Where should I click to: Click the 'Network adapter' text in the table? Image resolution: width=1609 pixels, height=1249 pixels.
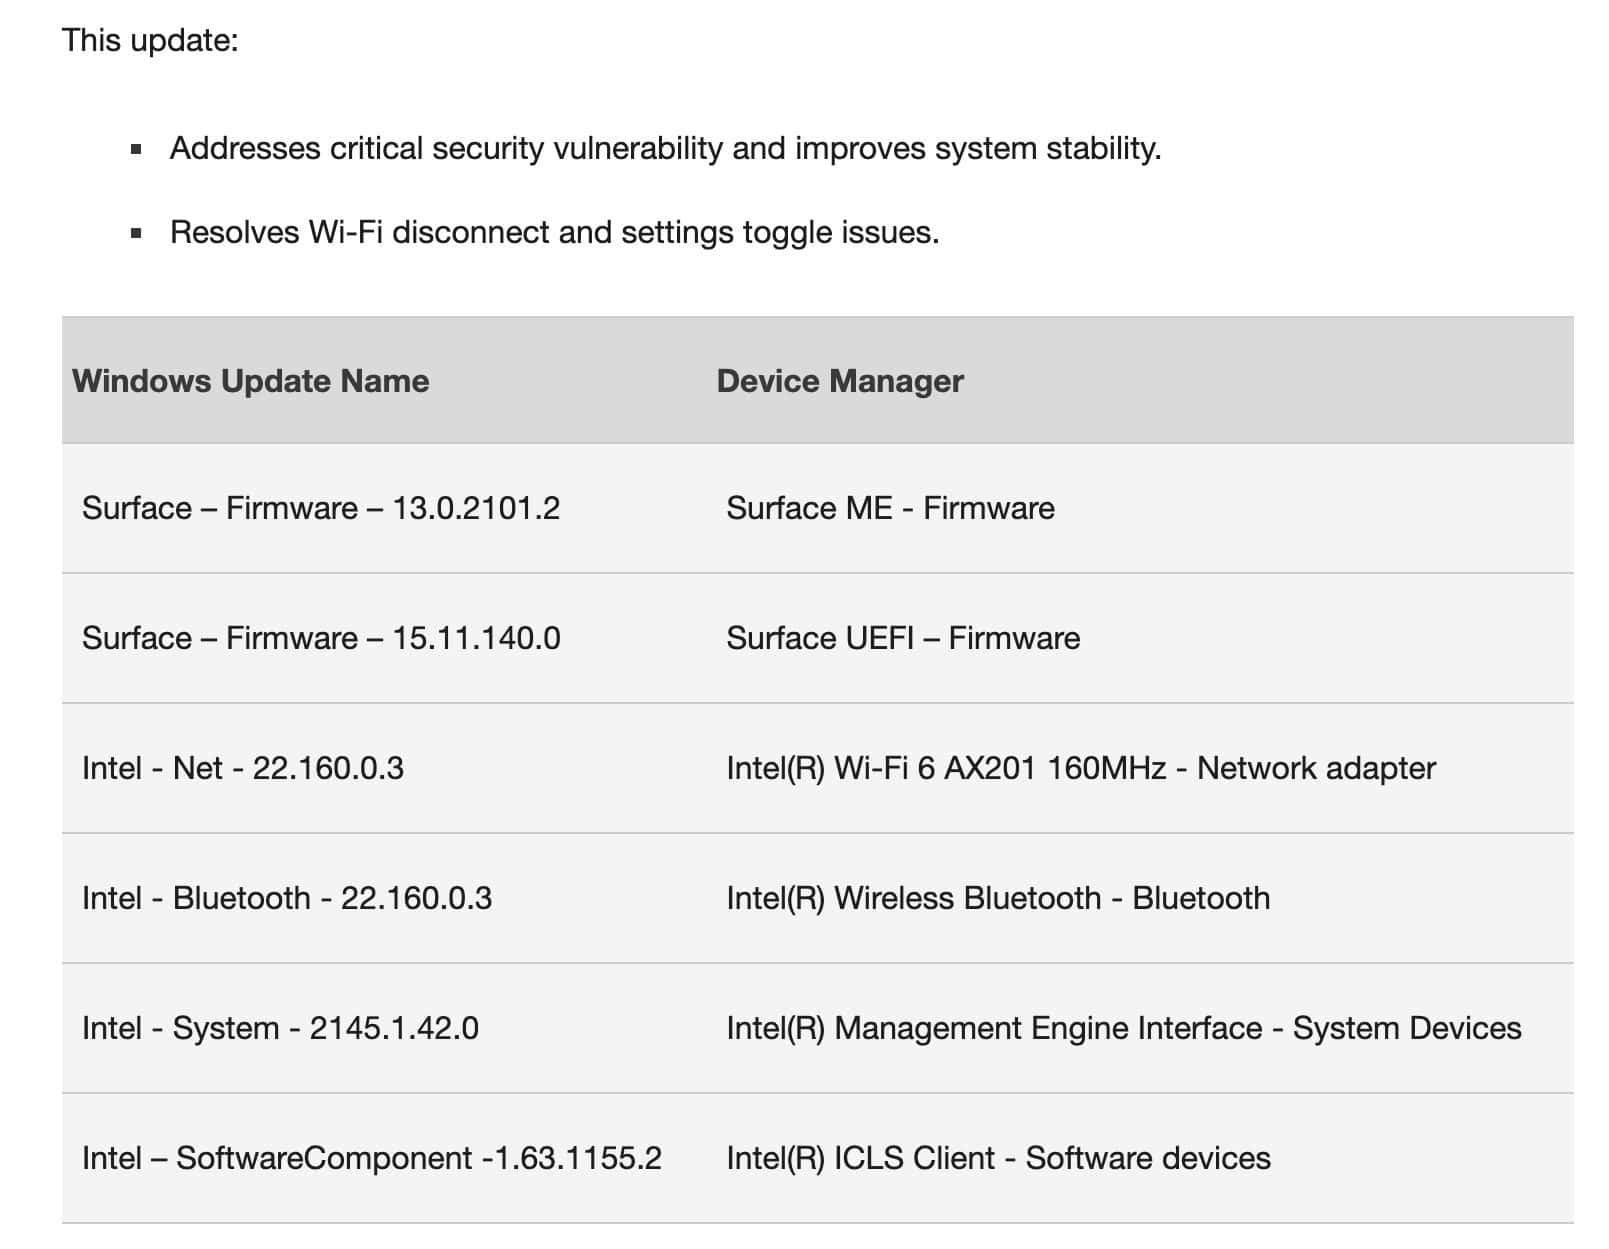[x=1316, y=768]
